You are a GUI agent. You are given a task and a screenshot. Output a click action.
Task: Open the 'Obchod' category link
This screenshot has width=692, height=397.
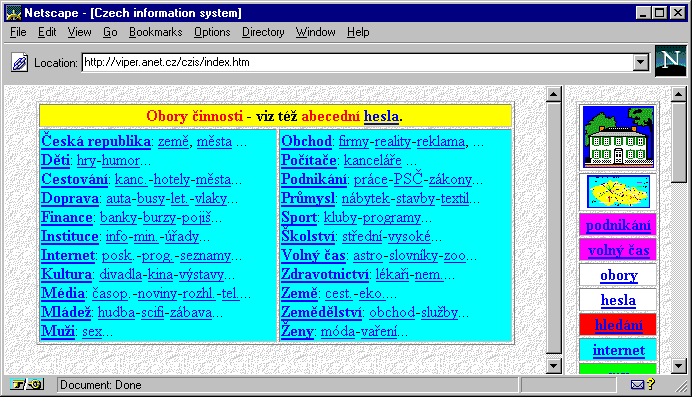coord(306,141)
